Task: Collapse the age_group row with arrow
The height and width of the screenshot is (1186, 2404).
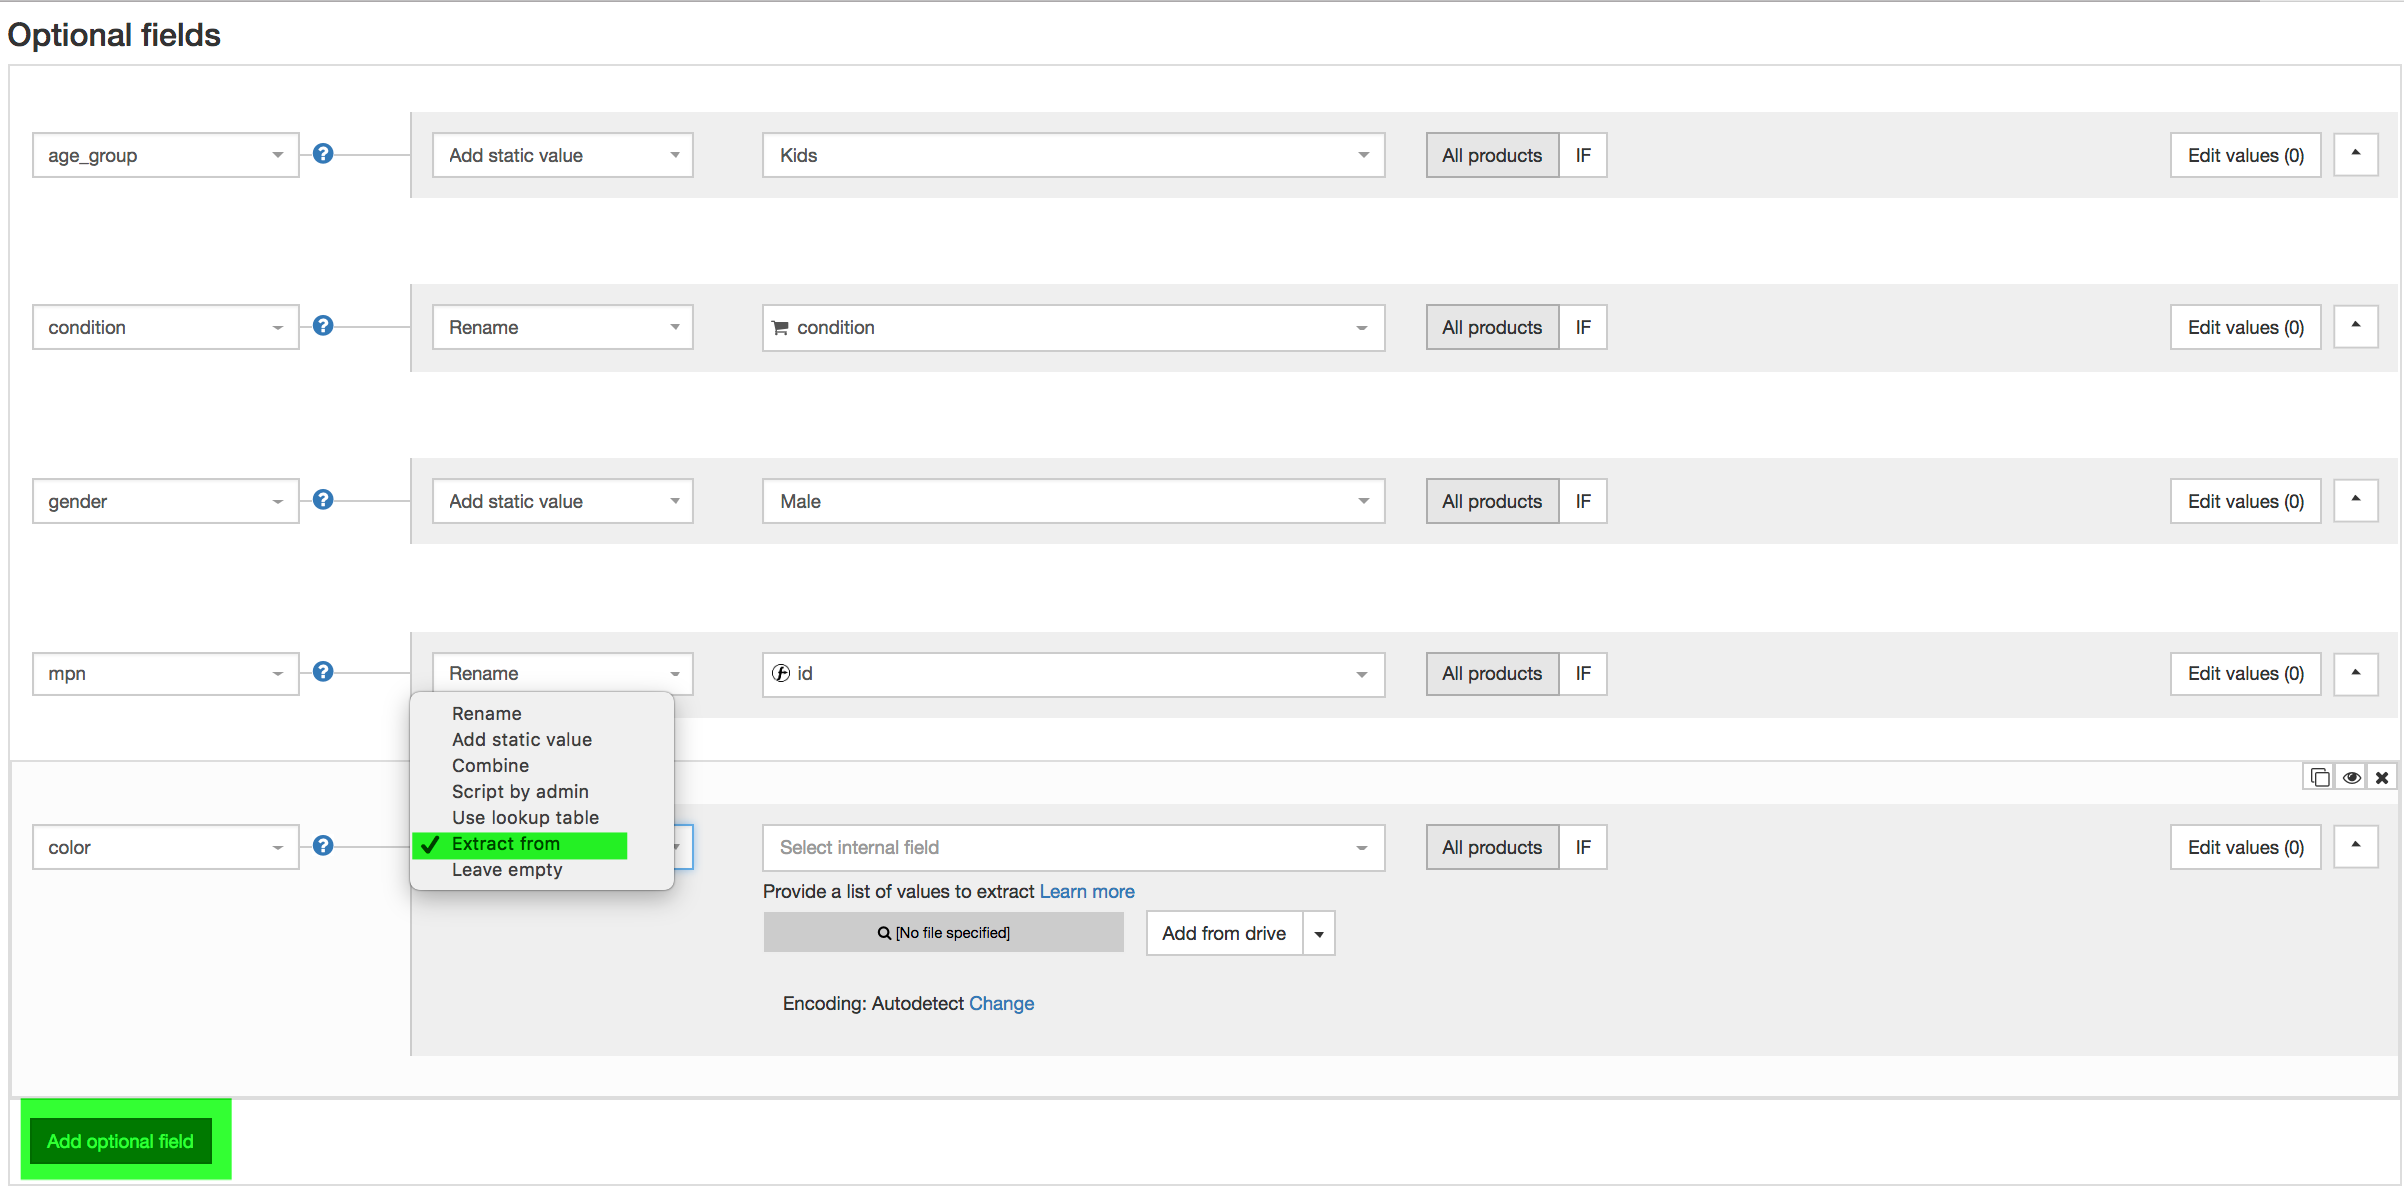Action: 2355,154
